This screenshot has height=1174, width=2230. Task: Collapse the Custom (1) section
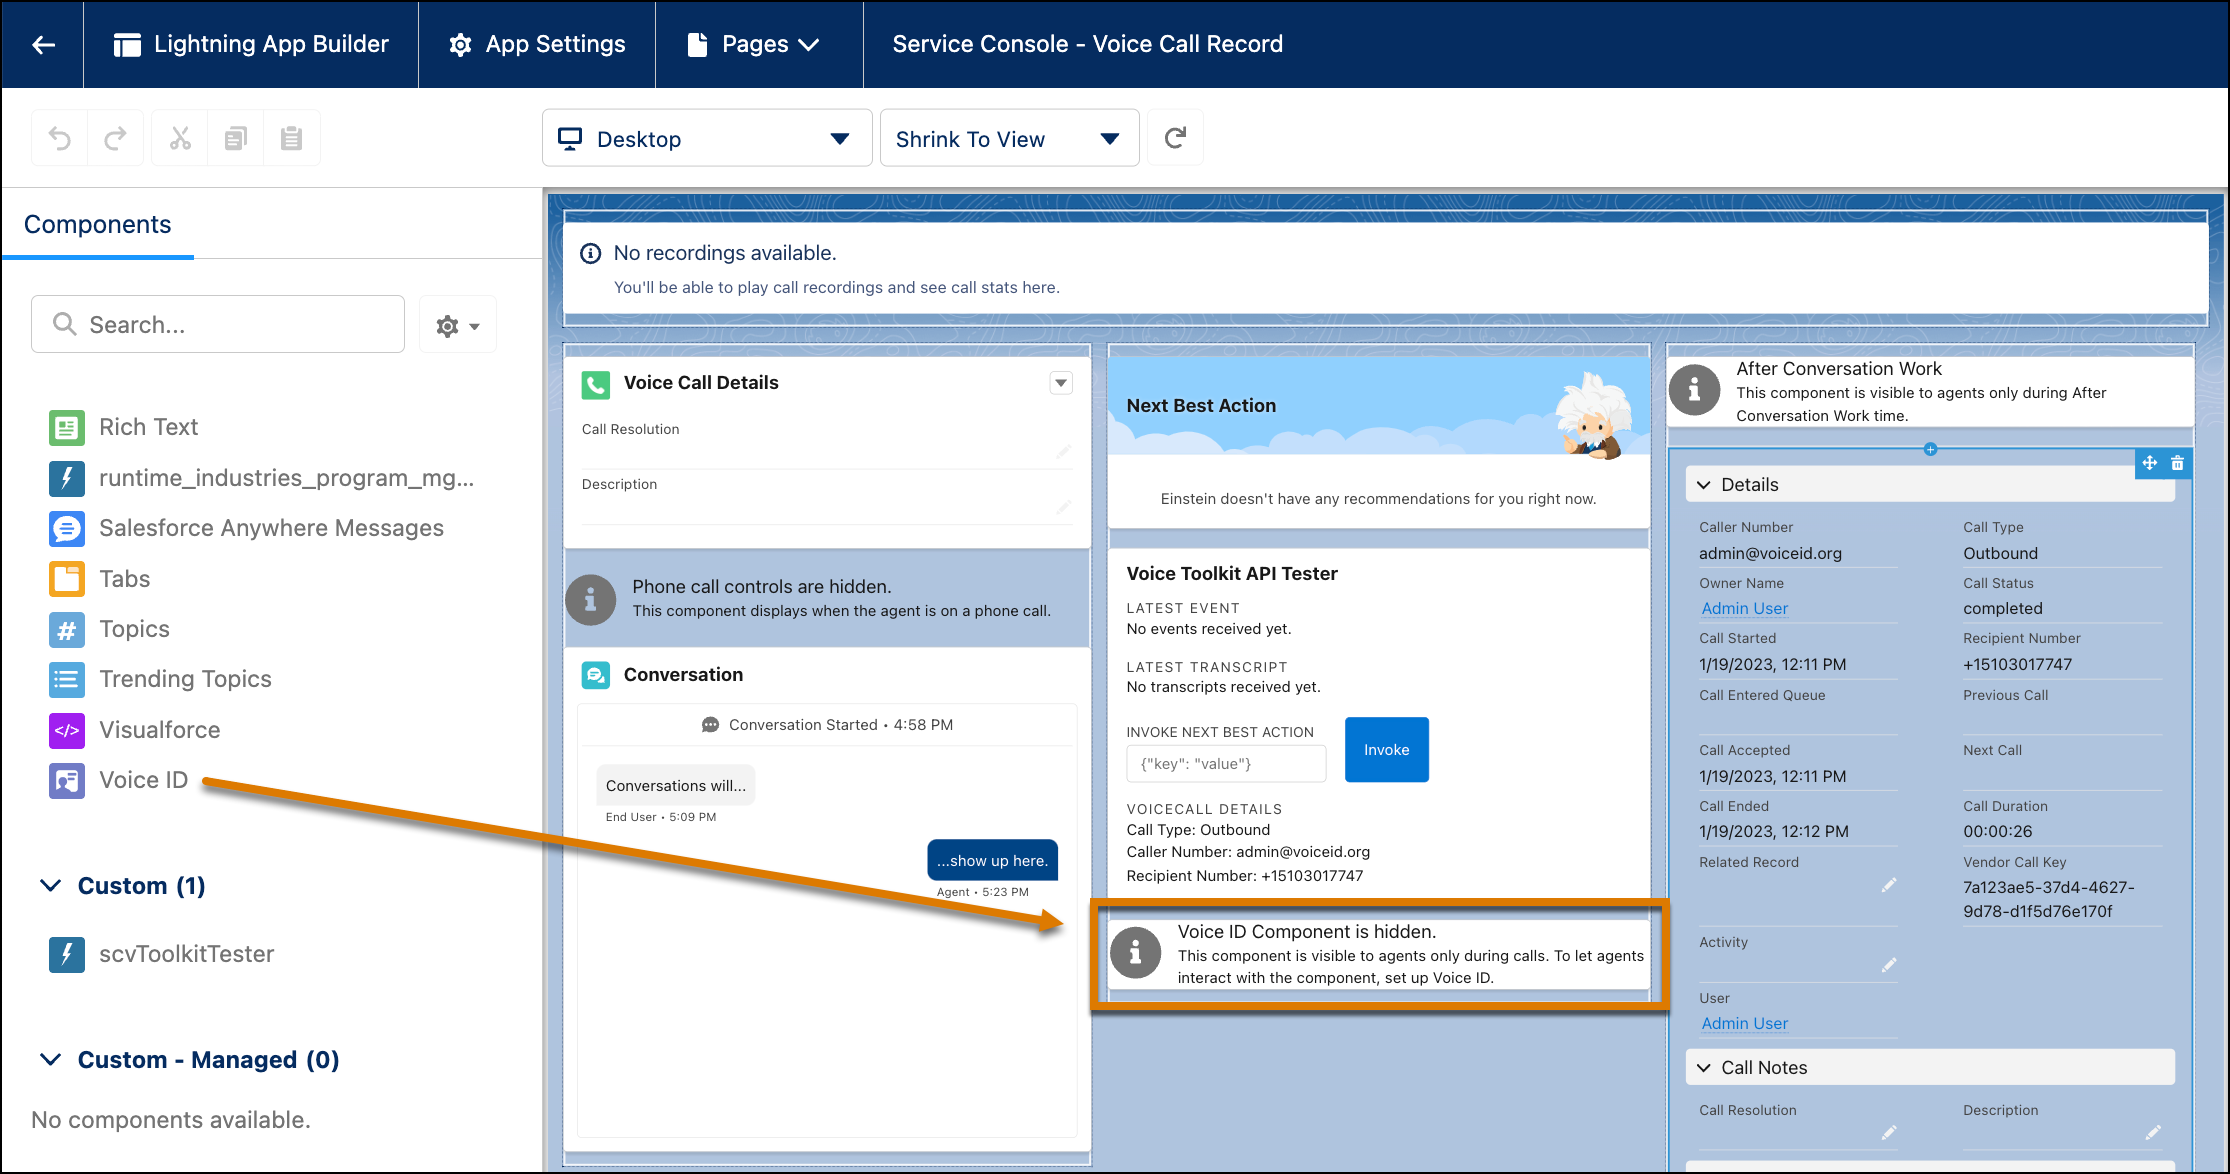coord(50,886)
